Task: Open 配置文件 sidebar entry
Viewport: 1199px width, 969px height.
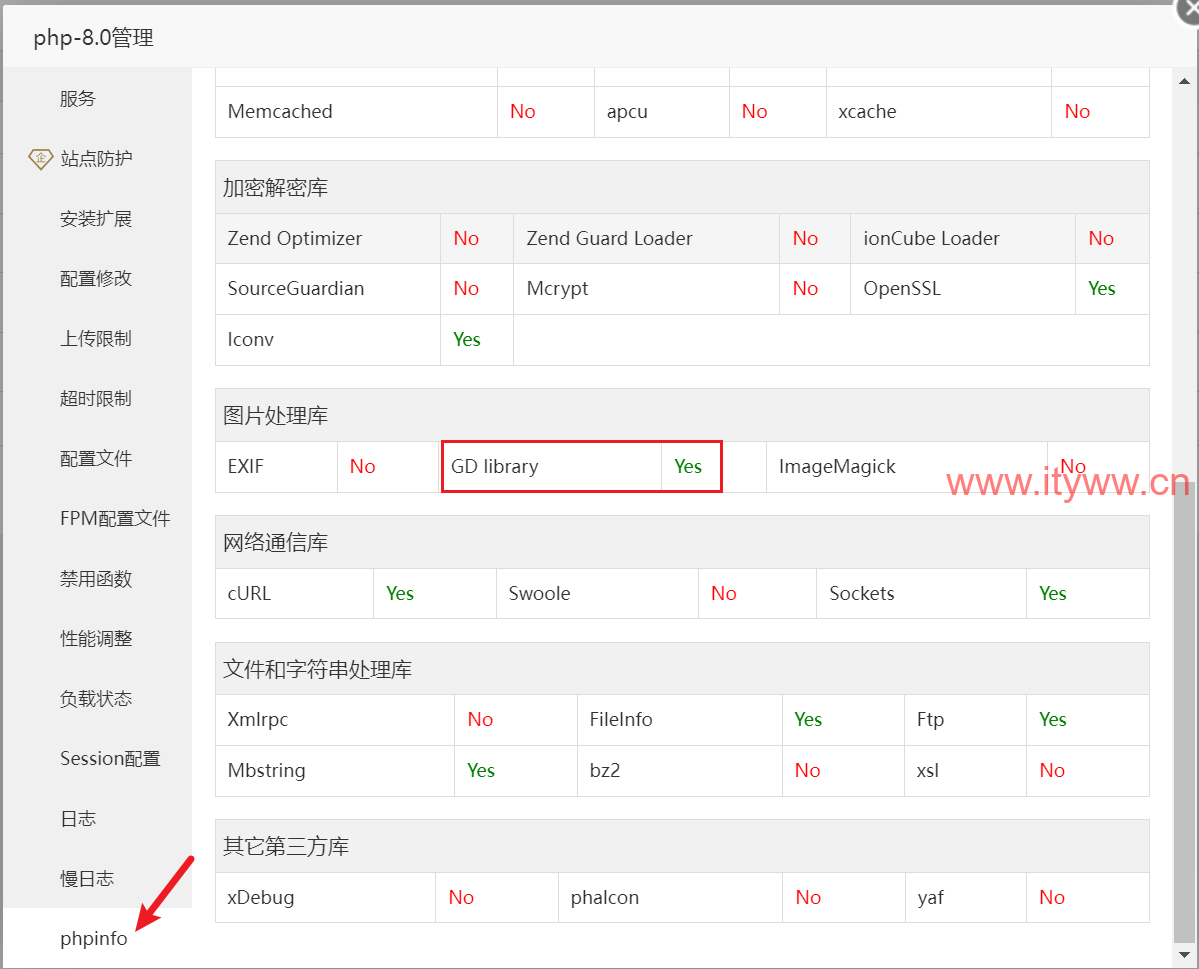Action: tap(96, 459)
